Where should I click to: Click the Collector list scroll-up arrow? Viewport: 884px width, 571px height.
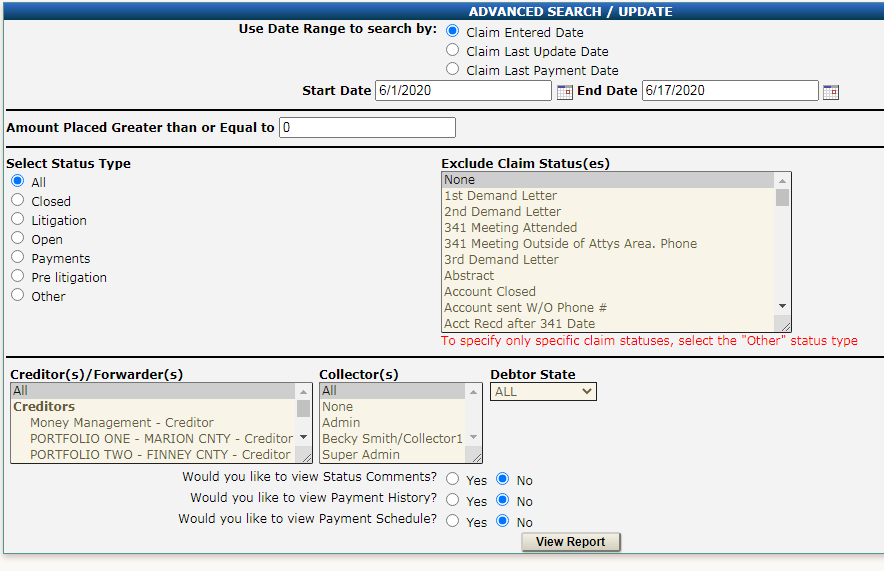473,392
